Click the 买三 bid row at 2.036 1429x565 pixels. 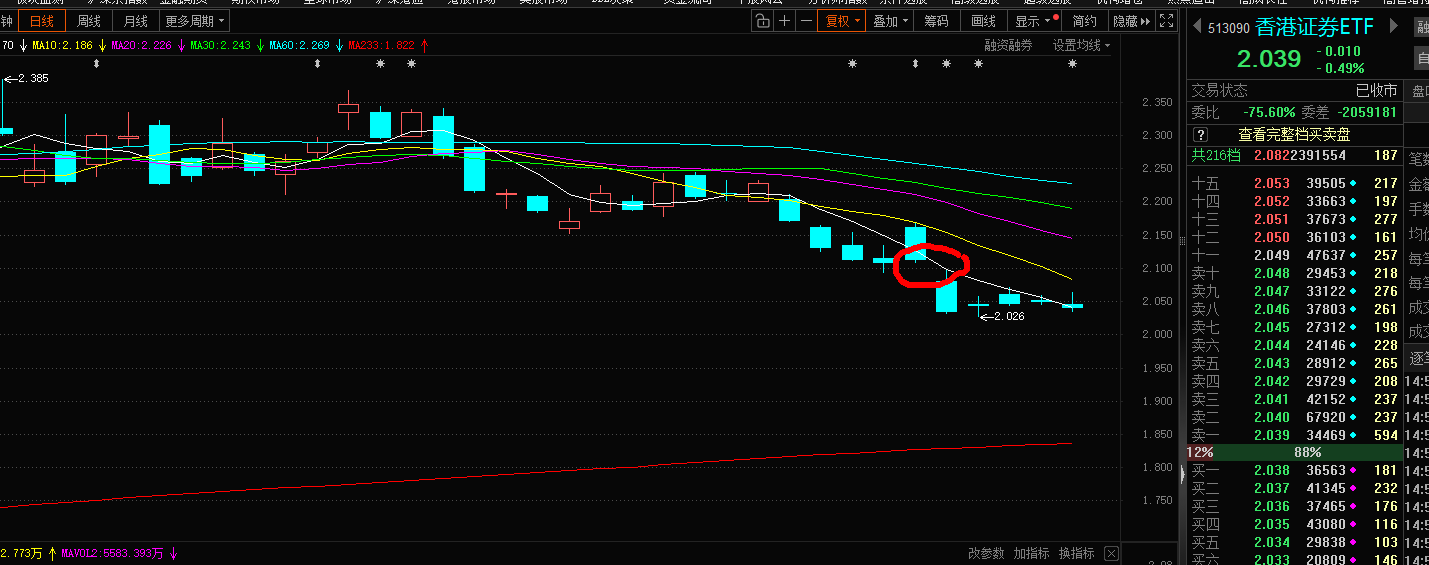tap(1294, 506)
